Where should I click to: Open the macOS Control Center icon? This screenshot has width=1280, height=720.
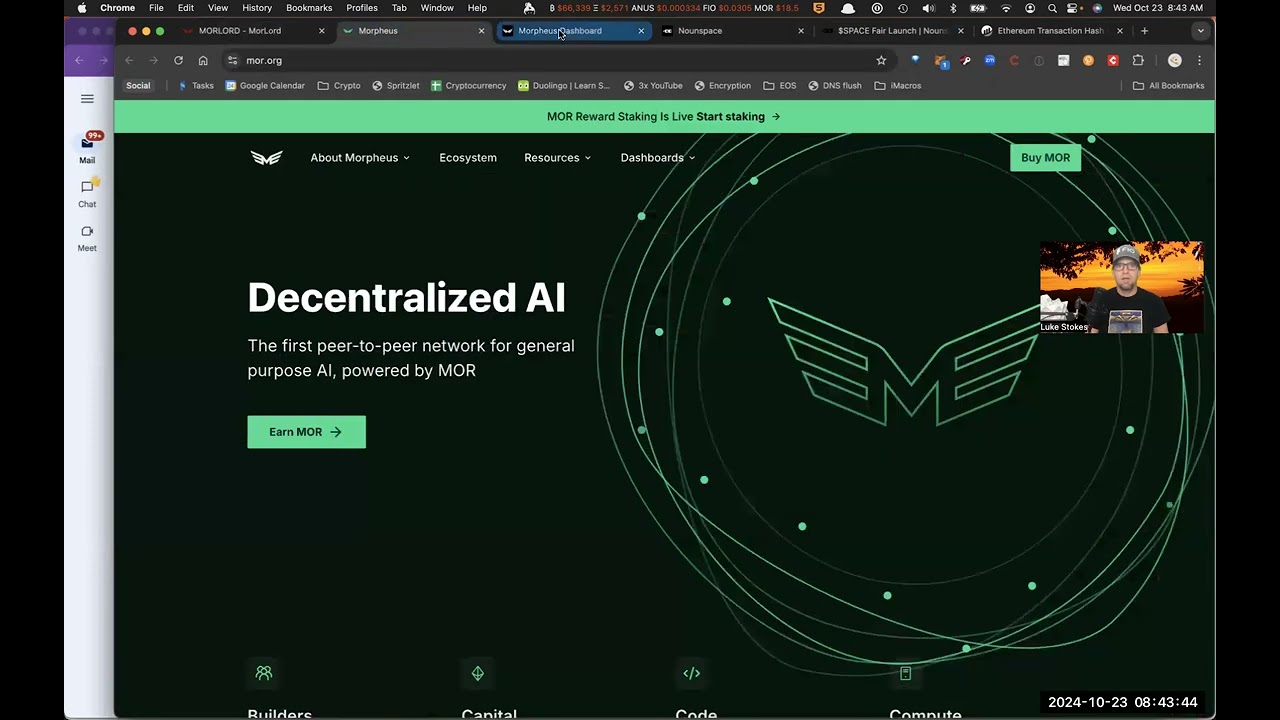(x=1071, y=8)
